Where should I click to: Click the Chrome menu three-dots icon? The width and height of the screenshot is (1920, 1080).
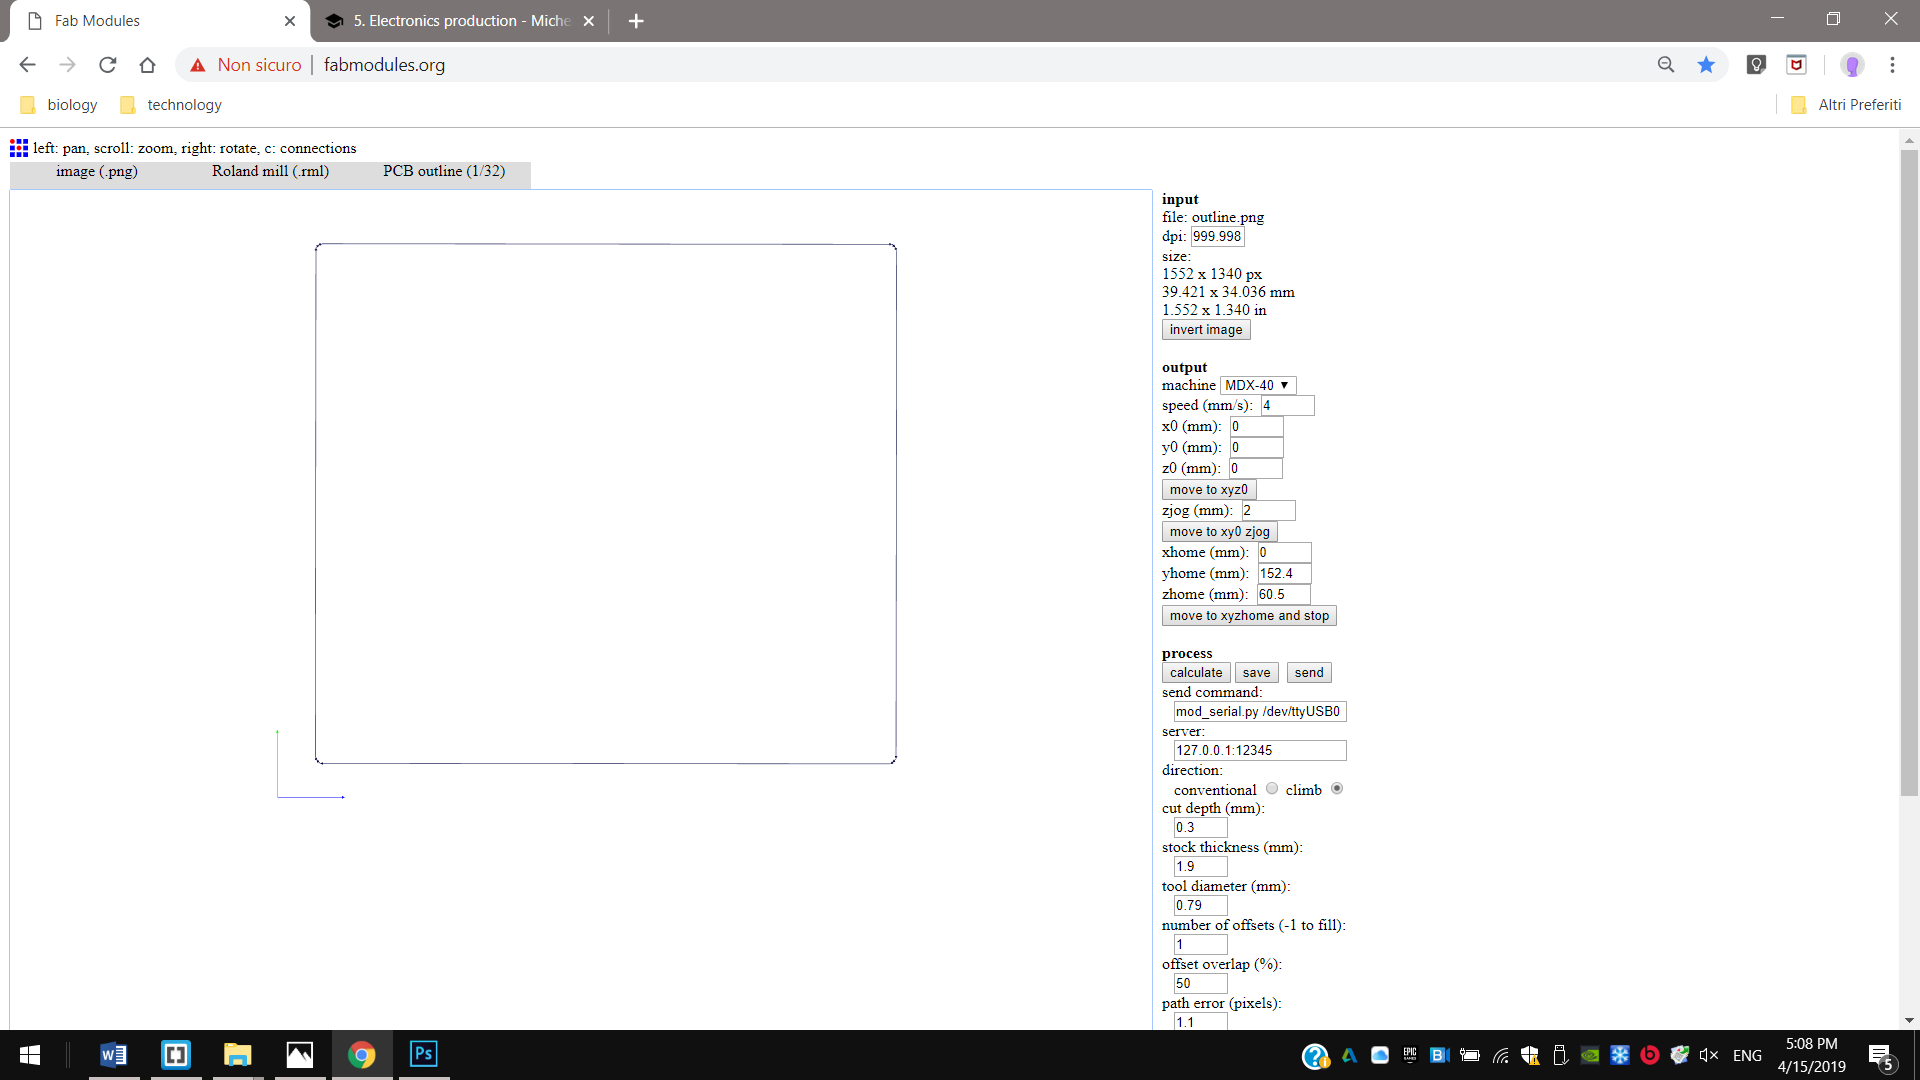click(x=1892, y=65)
